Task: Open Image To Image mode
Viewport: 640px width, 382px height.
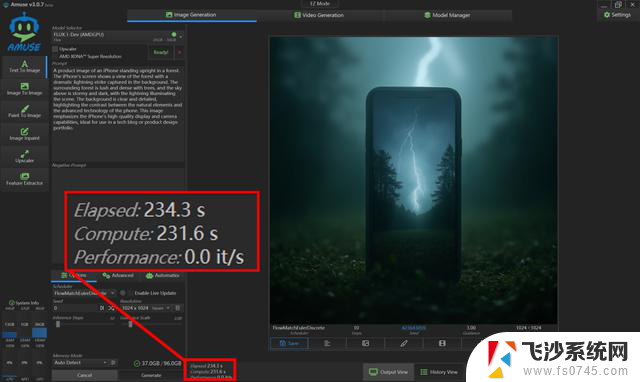Action: pos(24,89)
